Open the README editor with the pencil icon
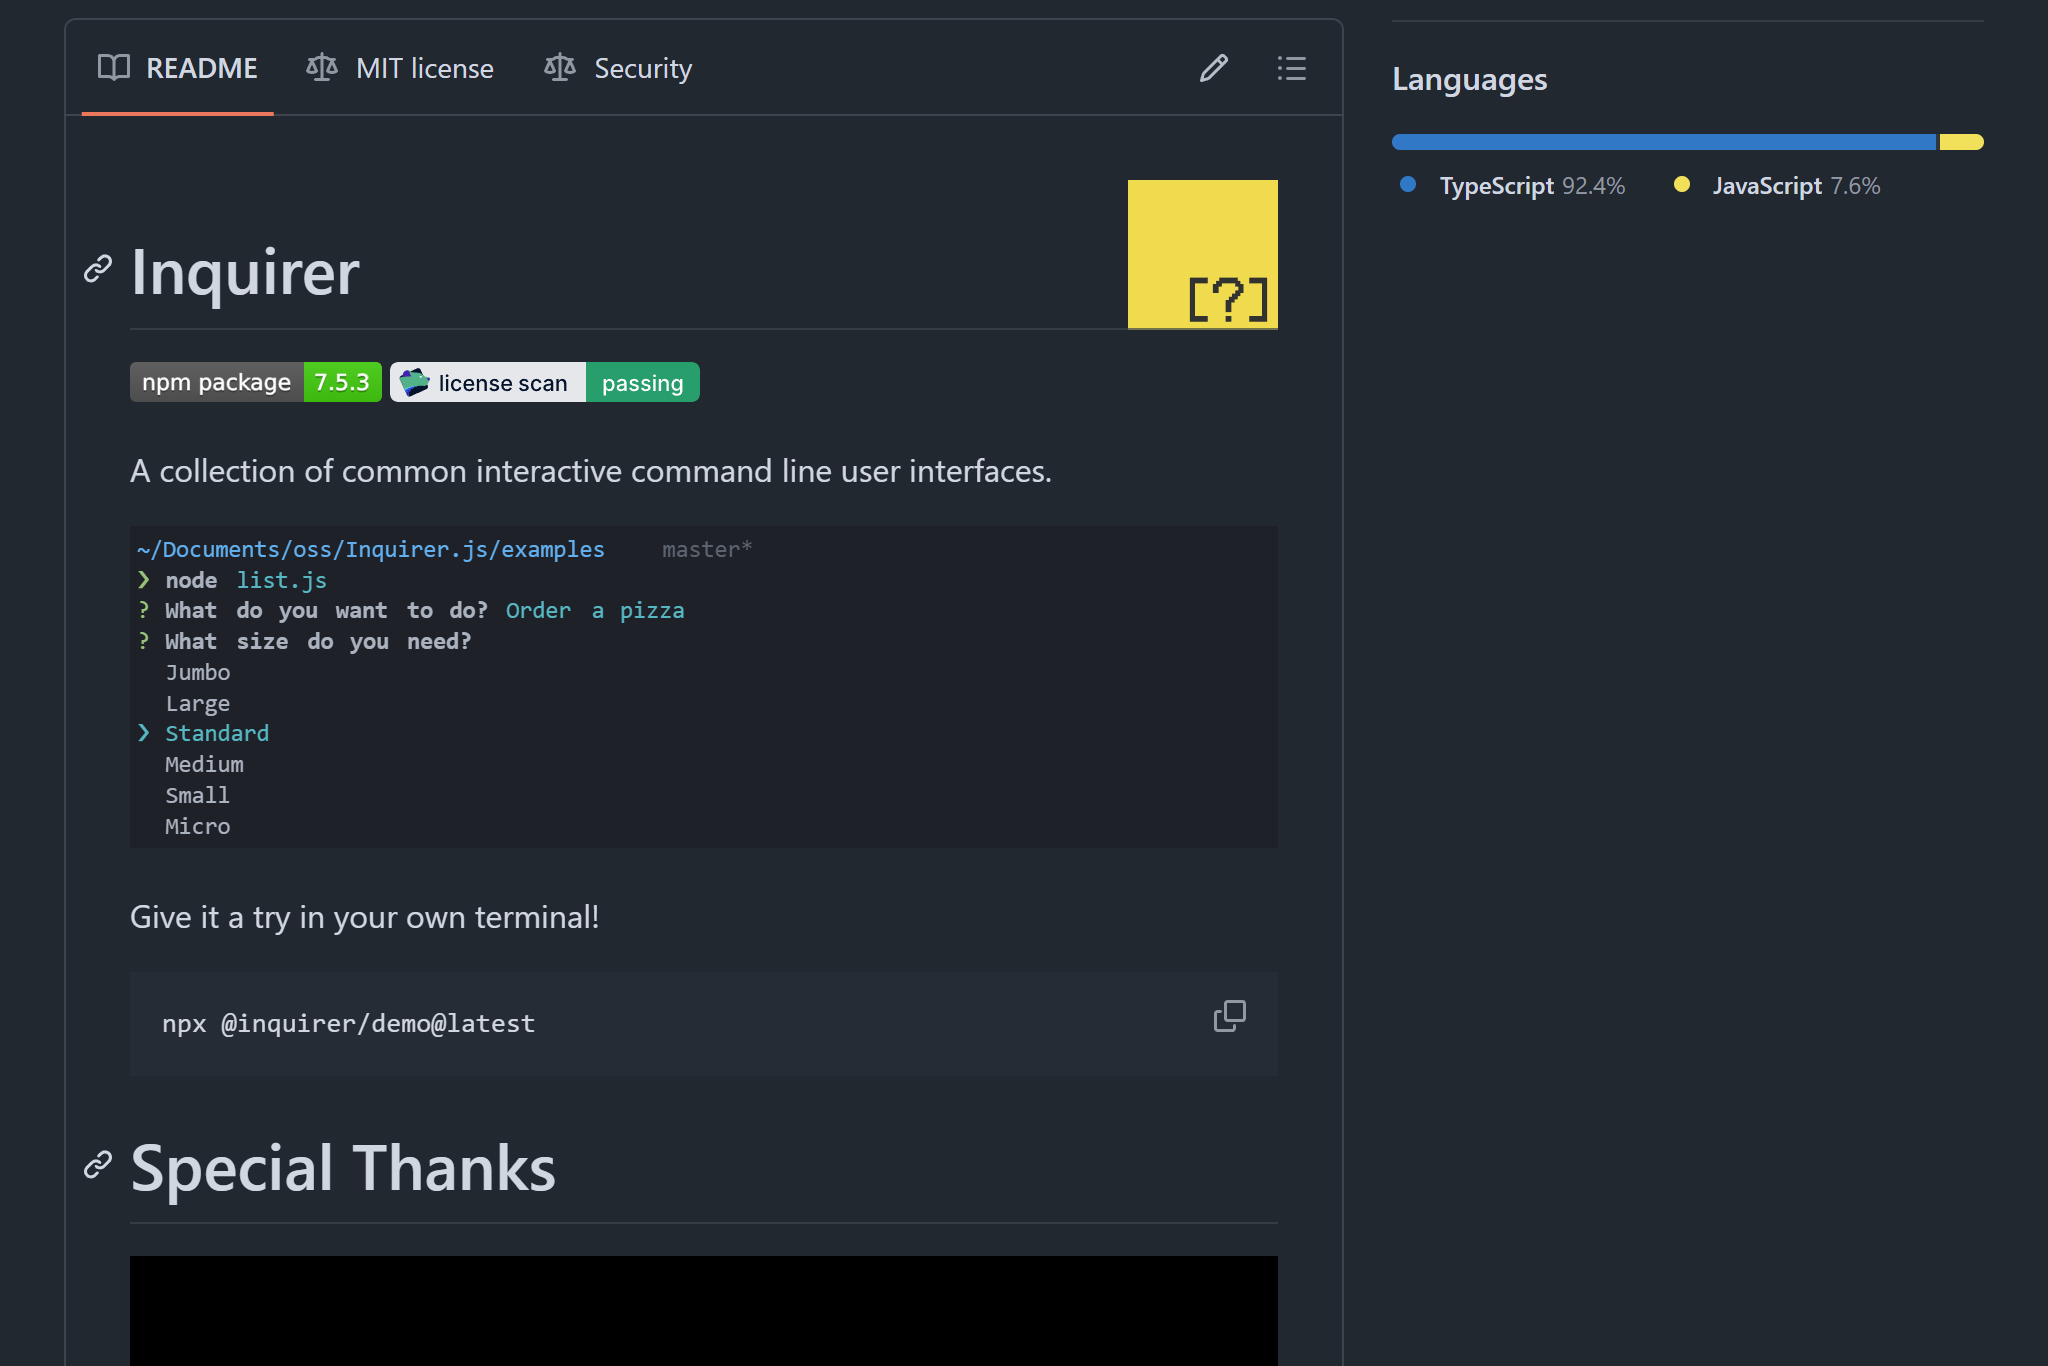Viewport: 2048px width, 1366px height. point(1213,68)
